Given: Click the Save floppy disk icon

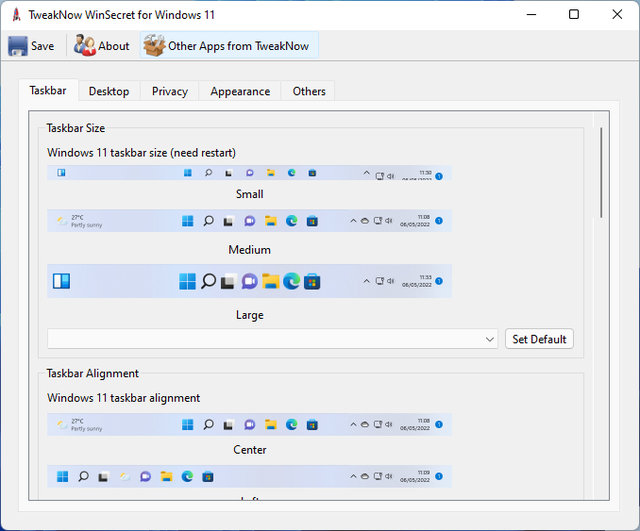Looking at the screenshot, I should [x=18, y=46].
